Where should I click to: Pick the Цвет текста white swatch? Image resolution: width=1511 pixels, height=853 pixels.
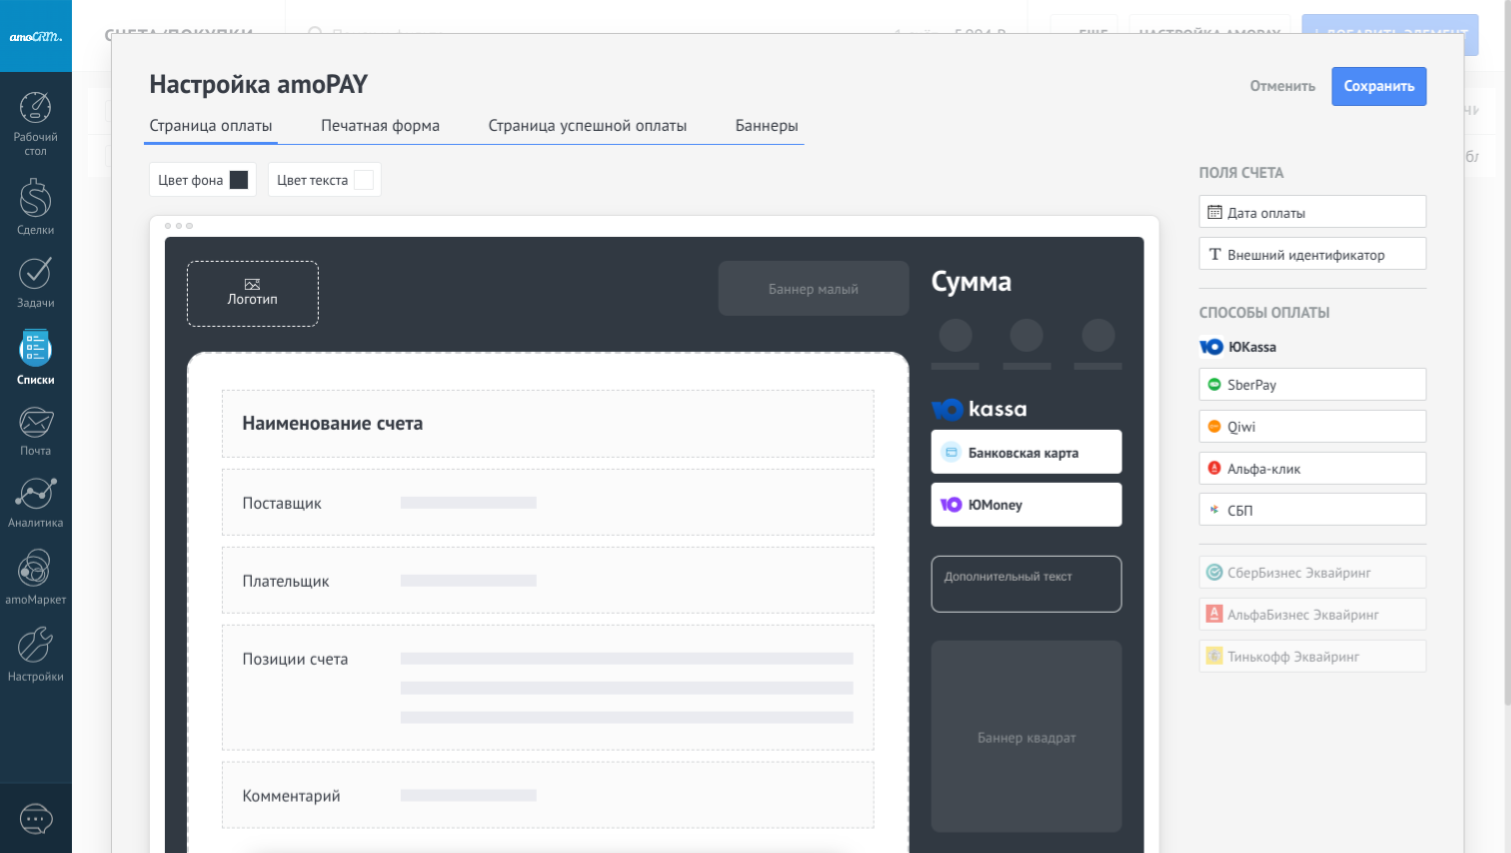click(x=364, y=180)
